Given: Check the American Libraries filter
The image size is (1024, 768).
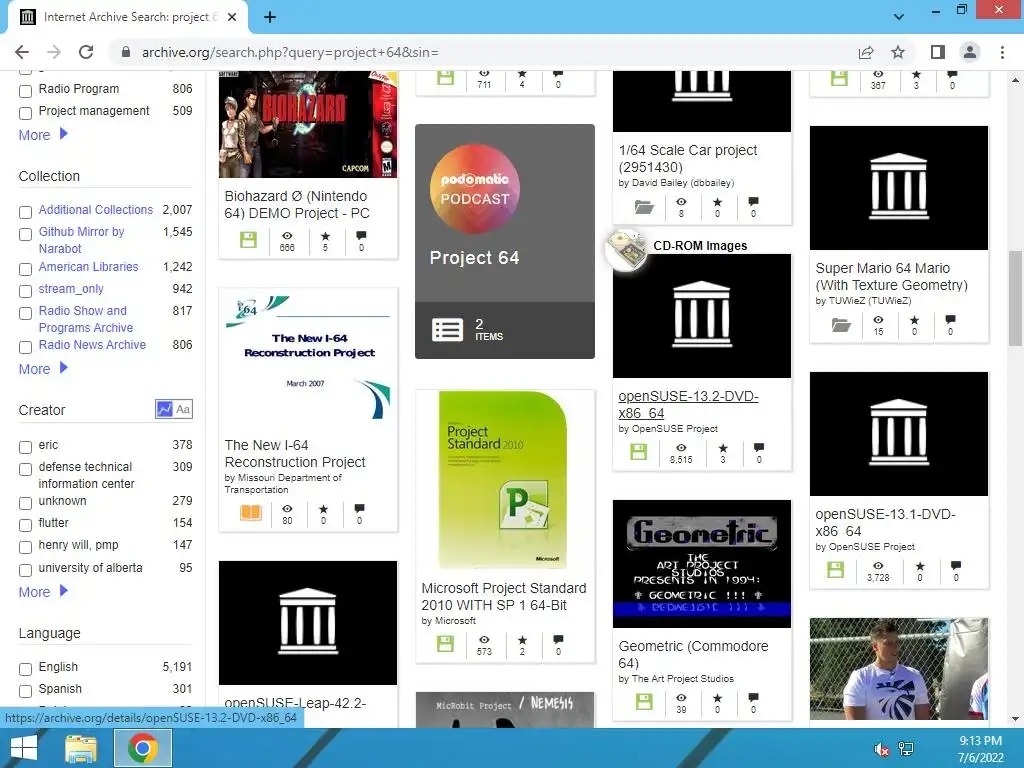Looking at the screenshot, I should coord(25,269).
